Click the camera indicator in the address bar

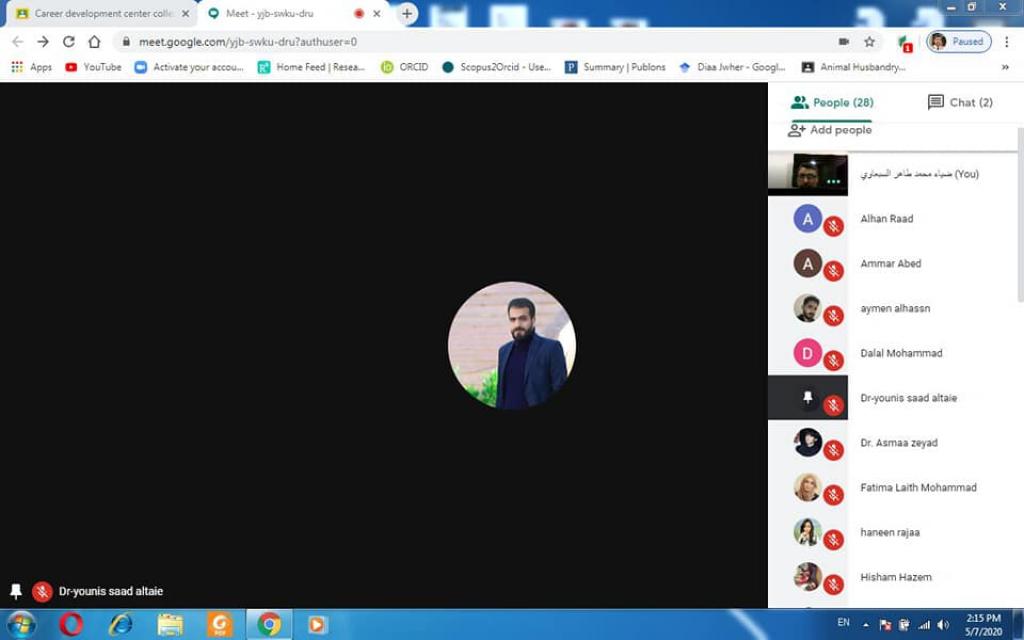[x=844, y=42]
